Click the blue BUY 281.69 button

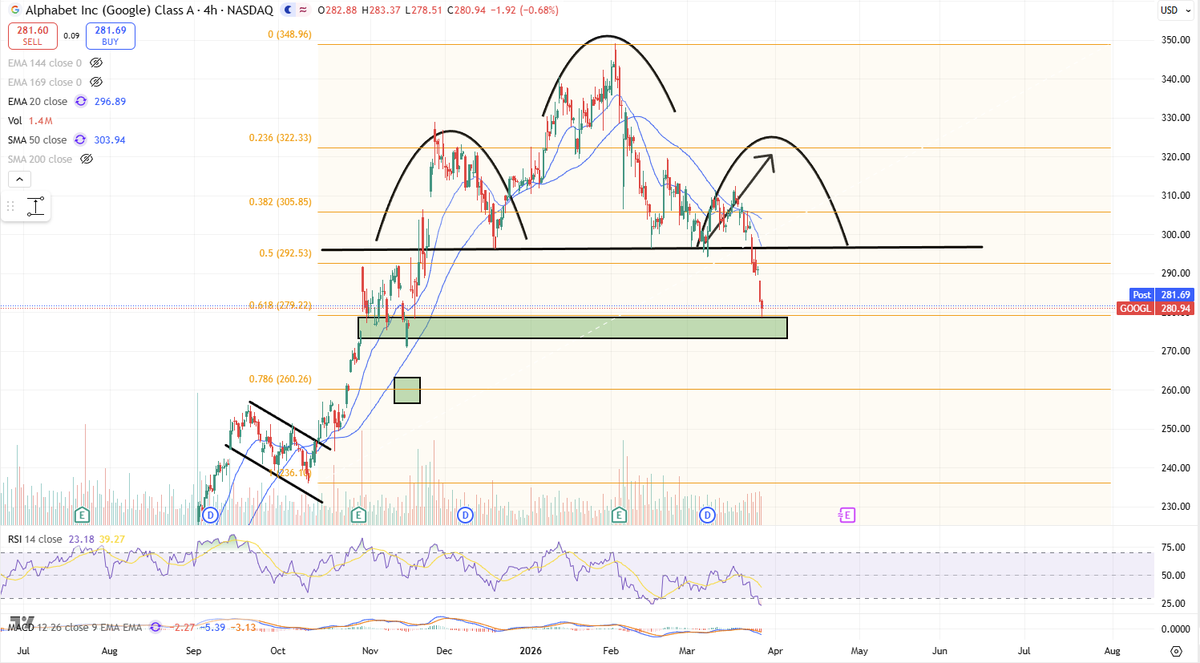pos(112,36)
